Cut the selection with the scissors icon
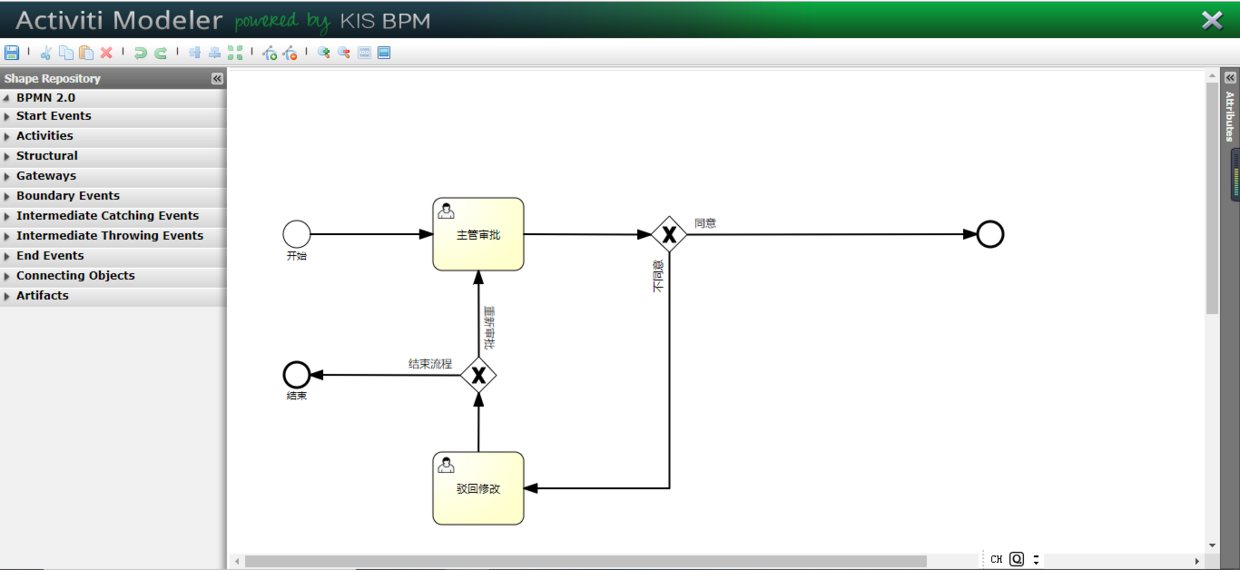The width and height of the screenshot is (1240, 570). point(46,53)
